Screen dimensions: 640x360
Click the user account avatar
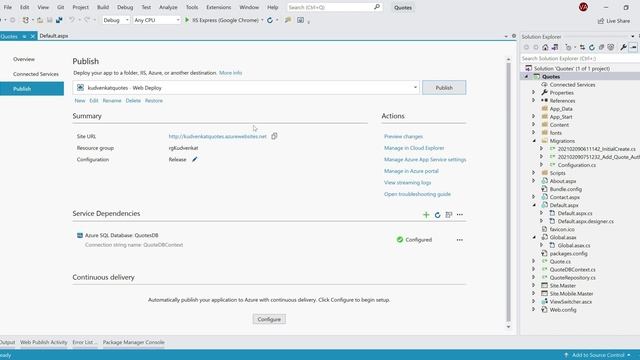[x=583, y=7]
